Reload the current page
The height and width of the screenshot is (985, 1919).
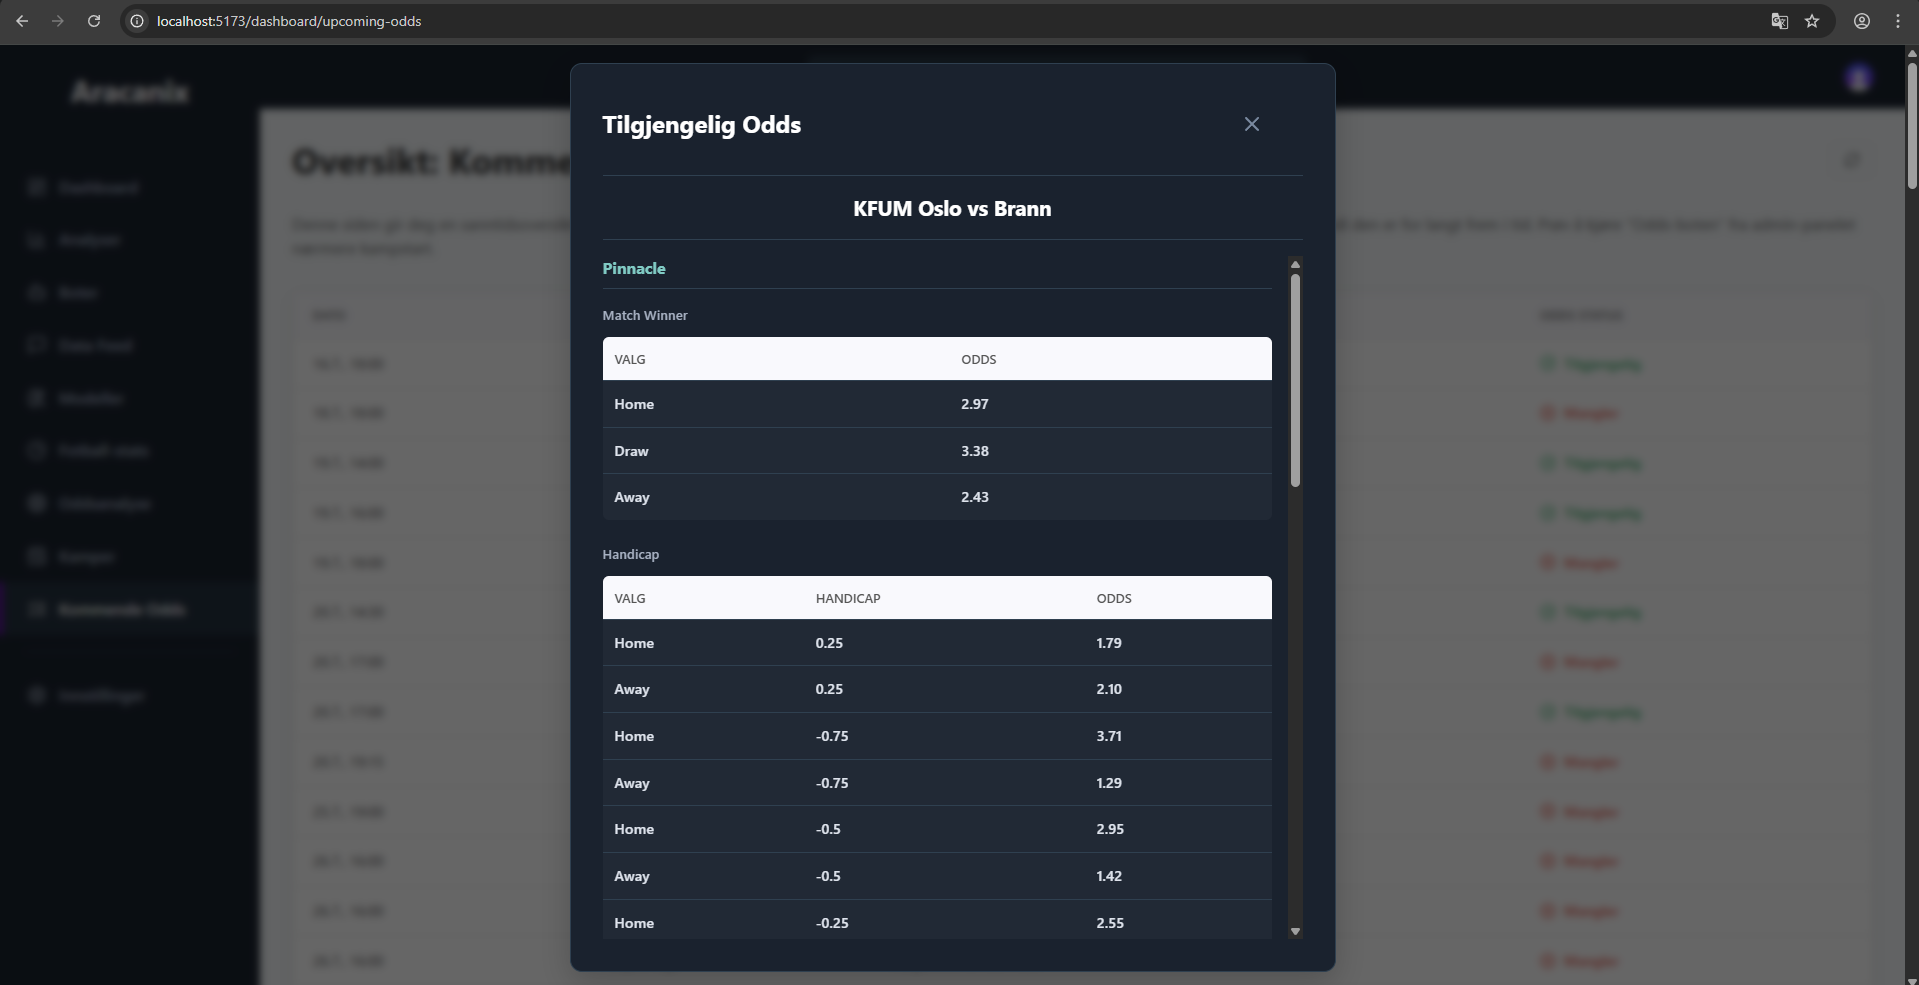point(94,21)
